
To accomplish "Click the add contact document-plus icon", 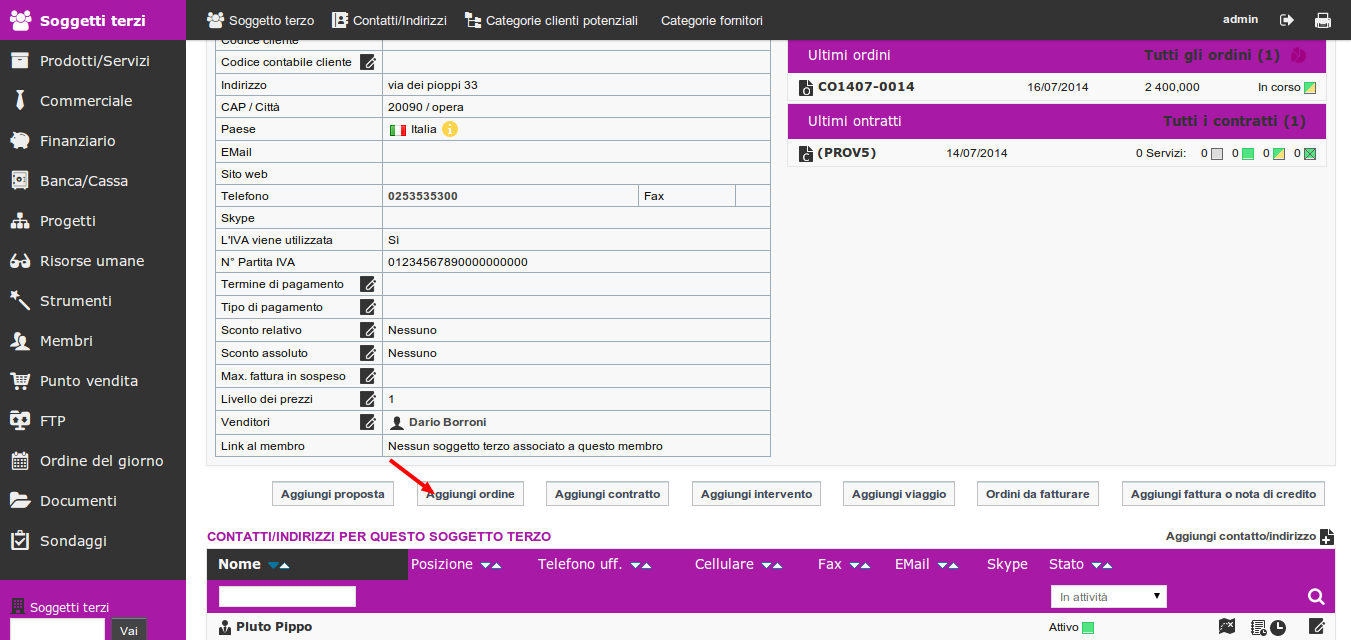I will click(1327, 537).
